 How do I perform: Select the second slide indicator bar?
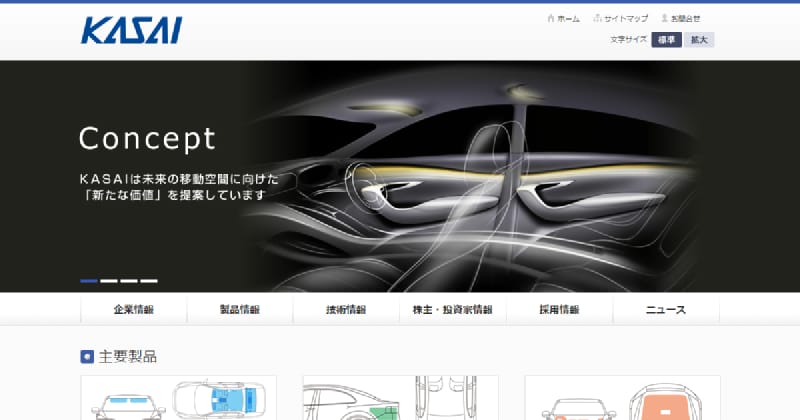109,281
